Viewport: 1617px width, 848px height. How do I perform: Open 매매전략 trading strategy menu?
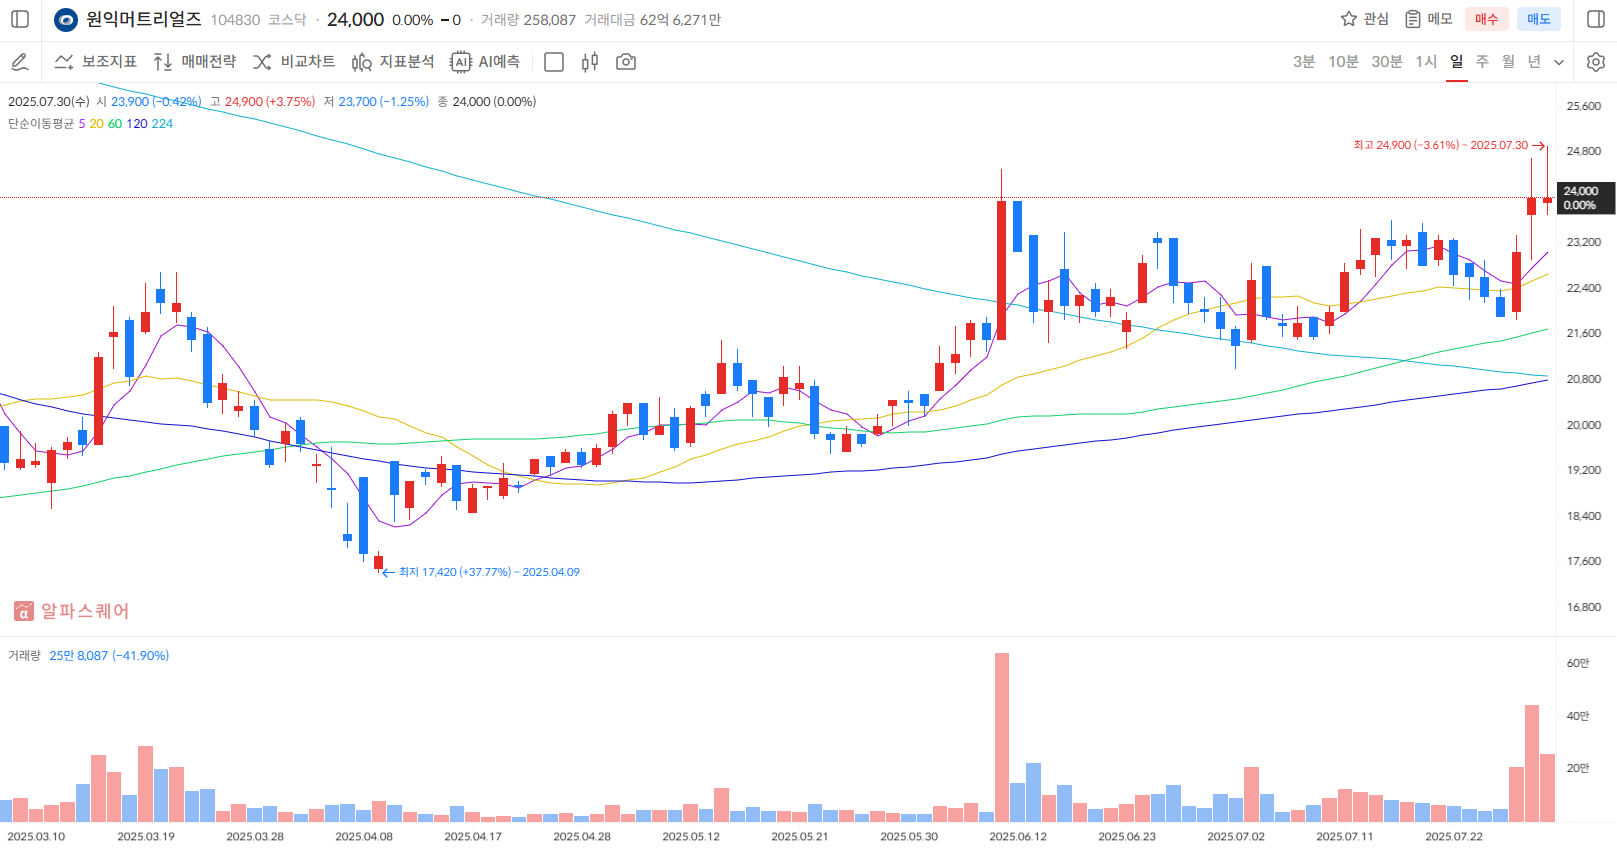point(194,62)
